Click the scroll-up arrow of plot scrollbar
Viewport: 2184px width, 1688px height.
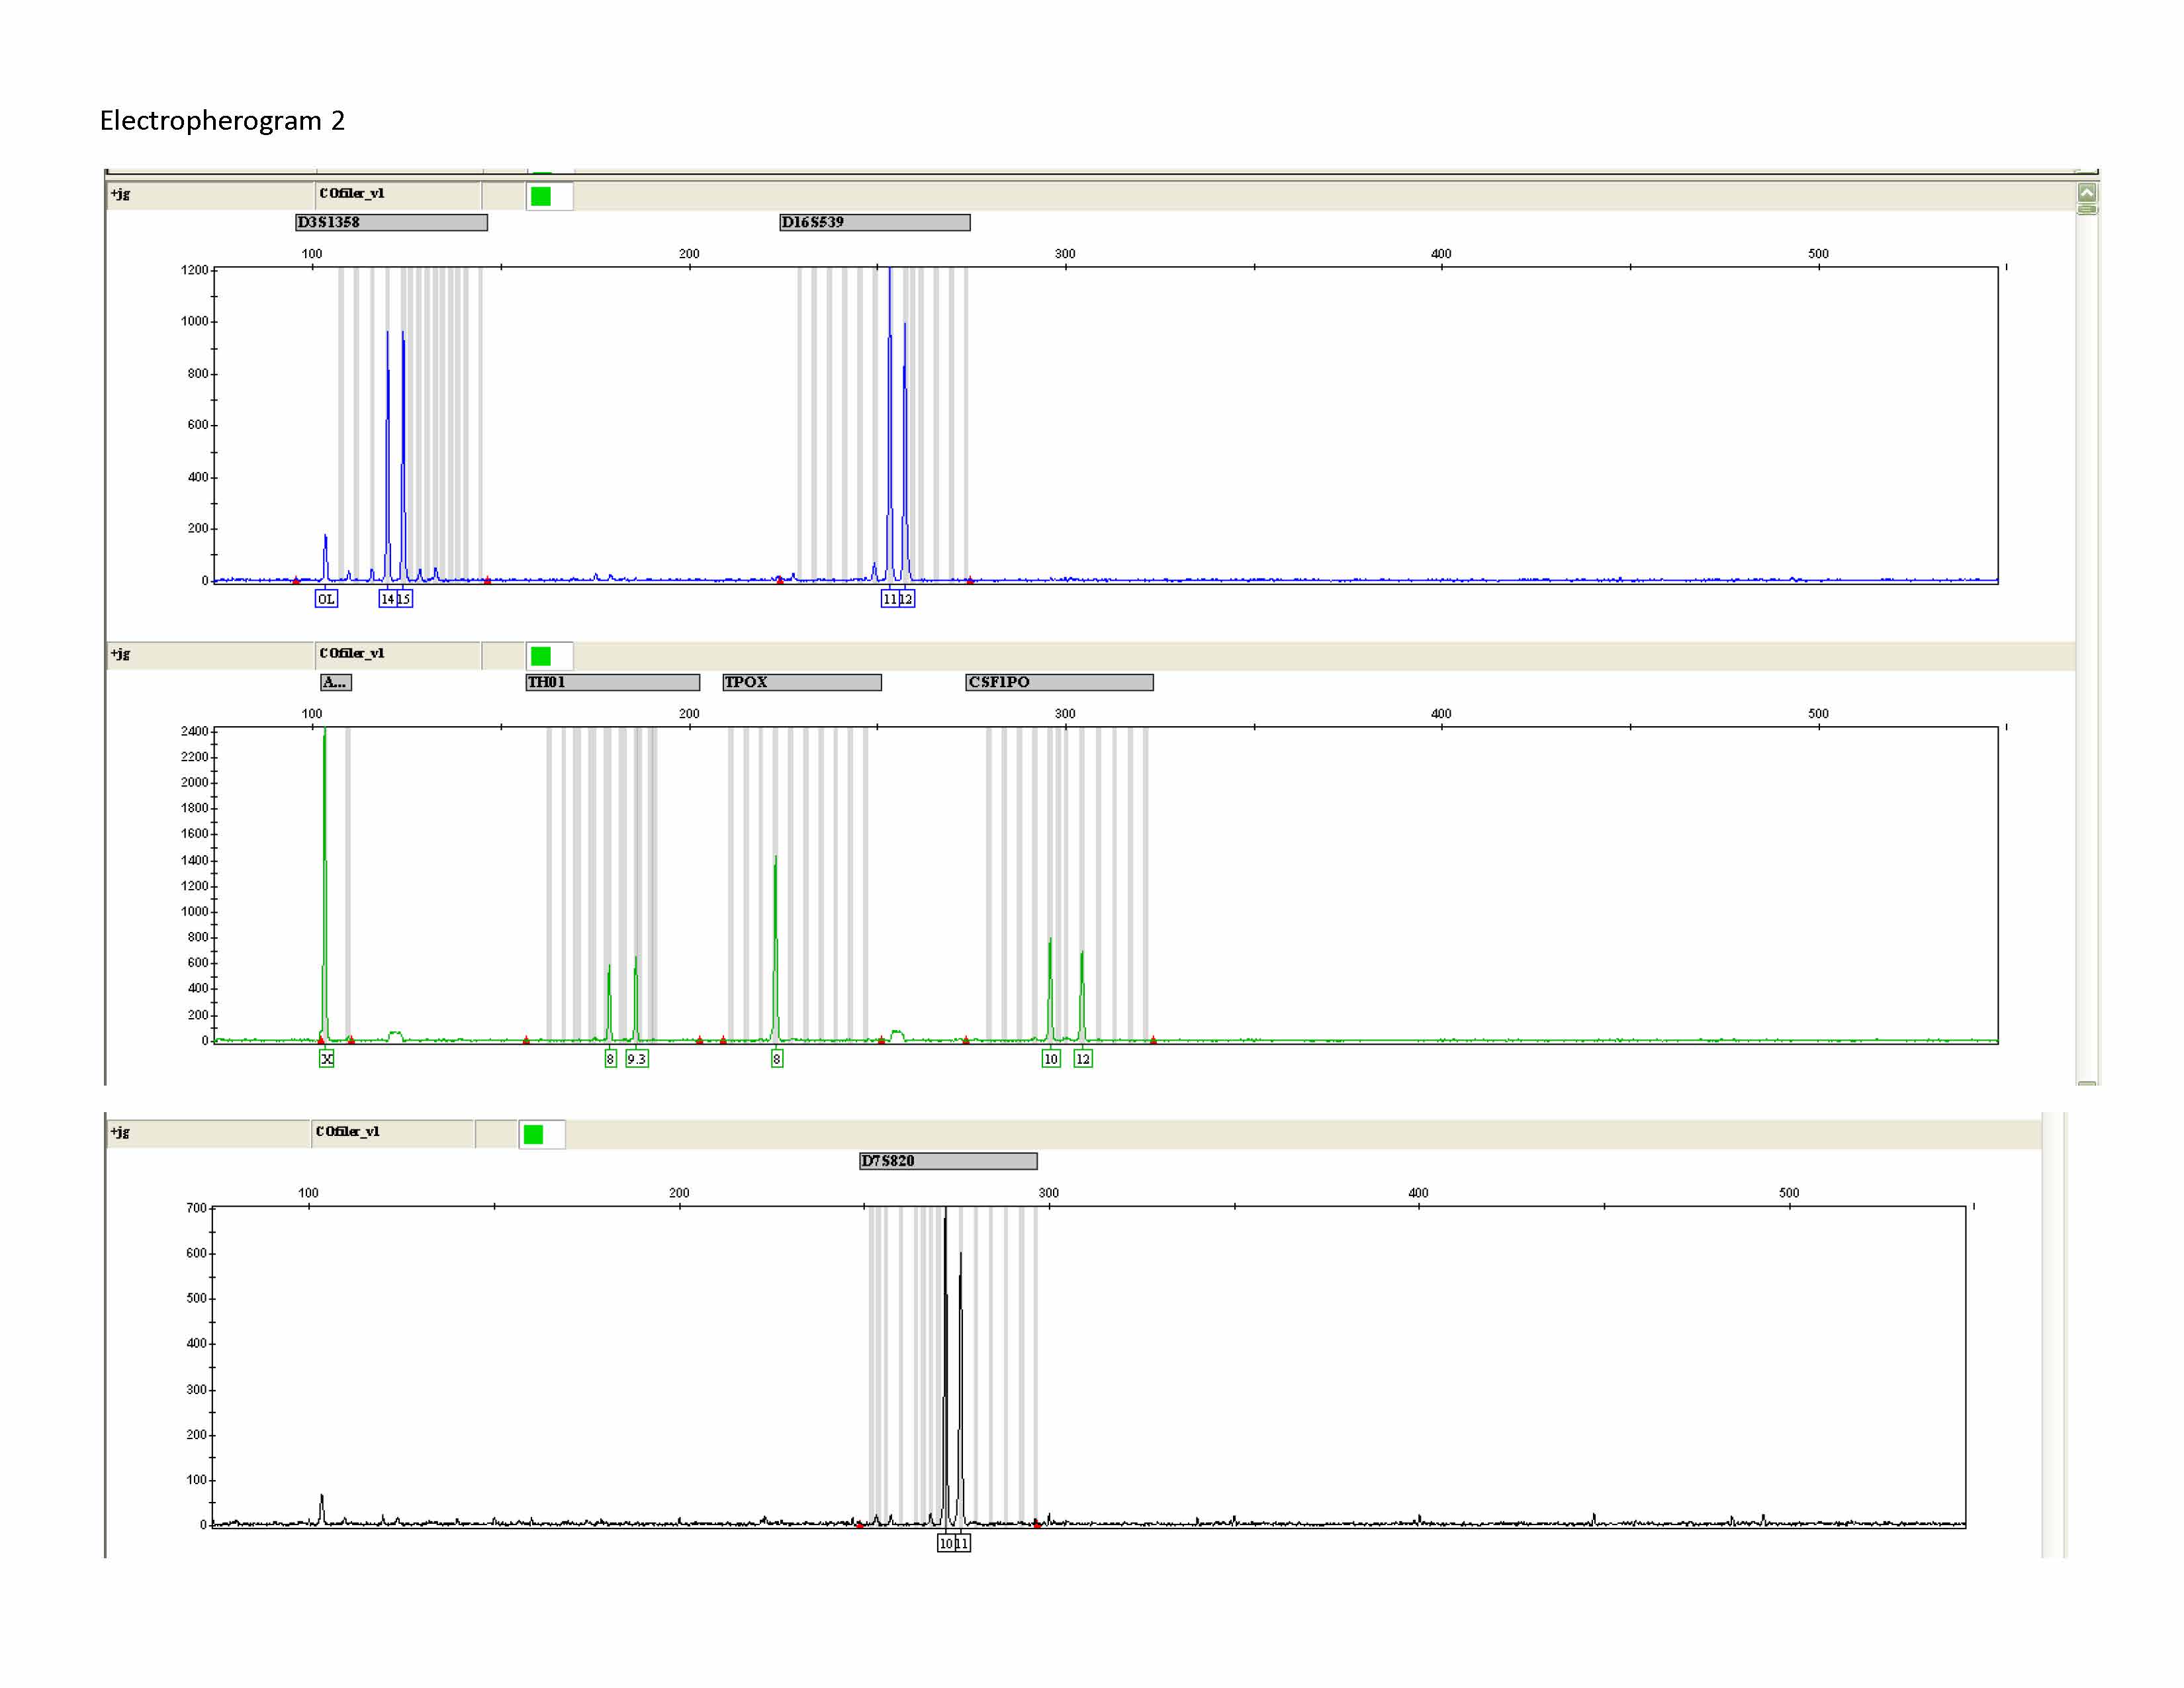point(2087,193)
